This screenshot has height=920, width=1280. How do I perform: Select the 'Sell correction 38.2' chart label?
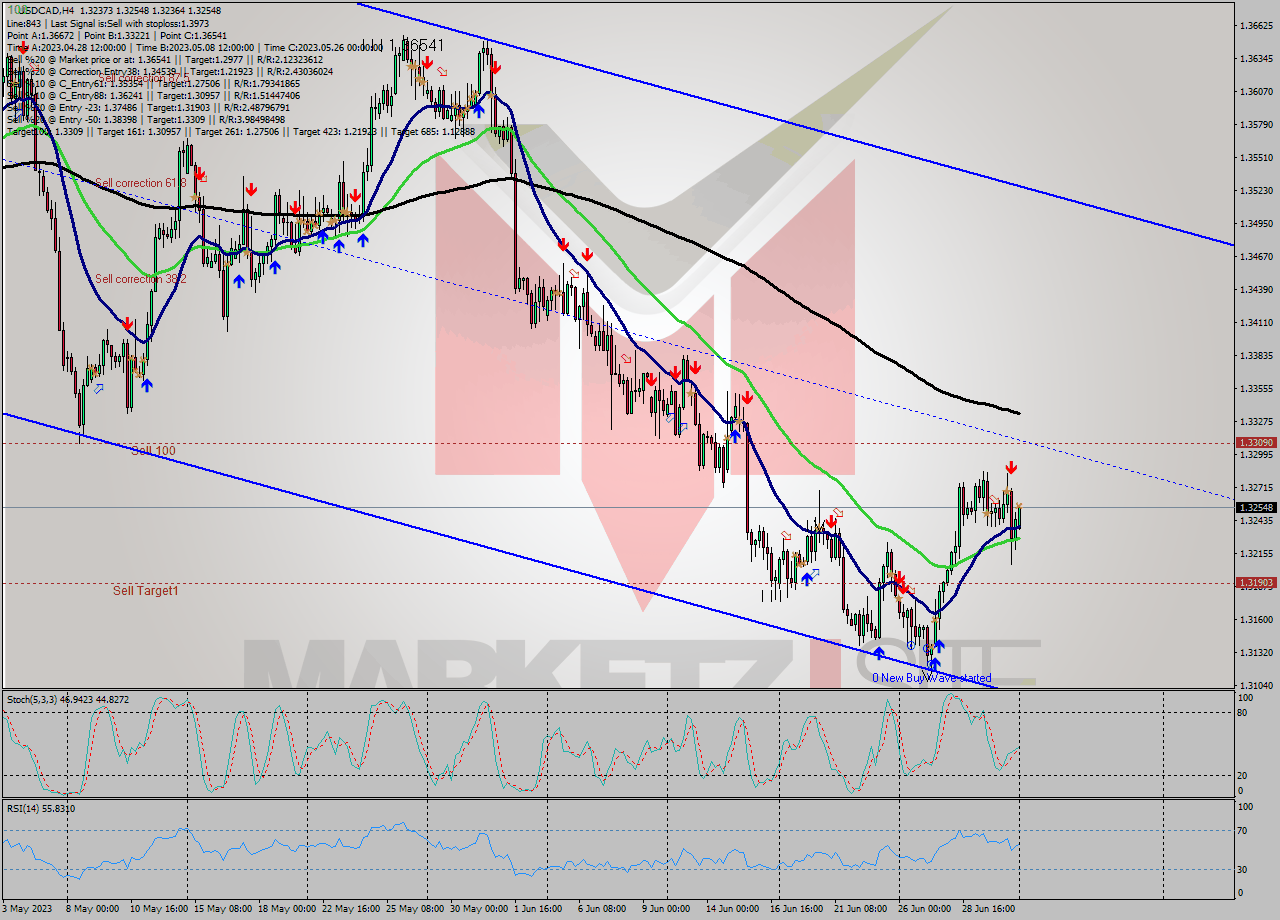141,279
